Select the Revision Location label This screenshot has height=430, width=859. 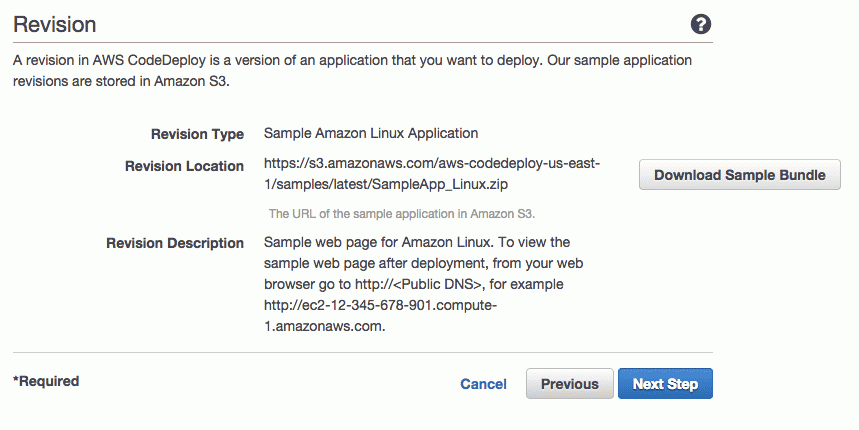184,166
